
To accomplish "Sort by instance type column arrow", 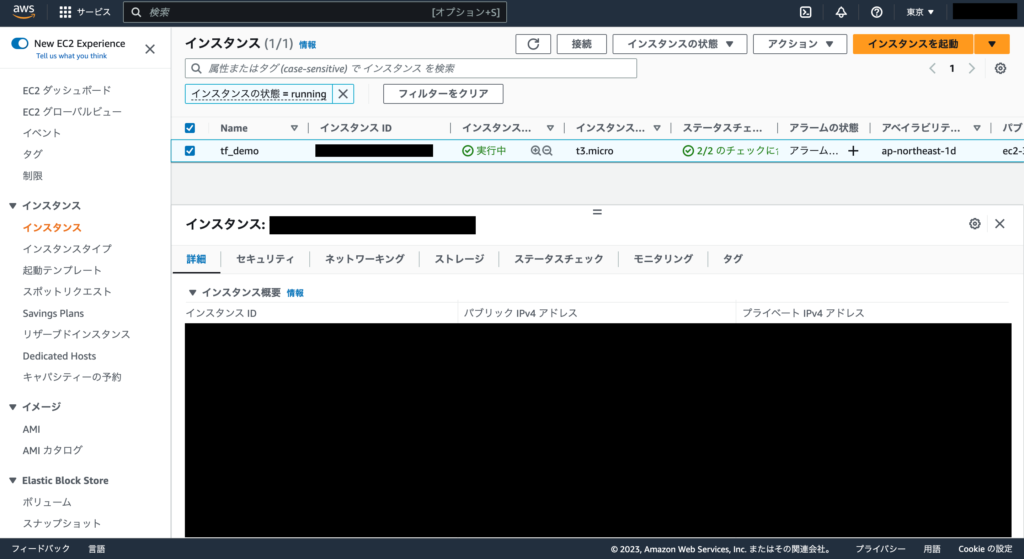I will pyautogui.click(x=657, y=128).
